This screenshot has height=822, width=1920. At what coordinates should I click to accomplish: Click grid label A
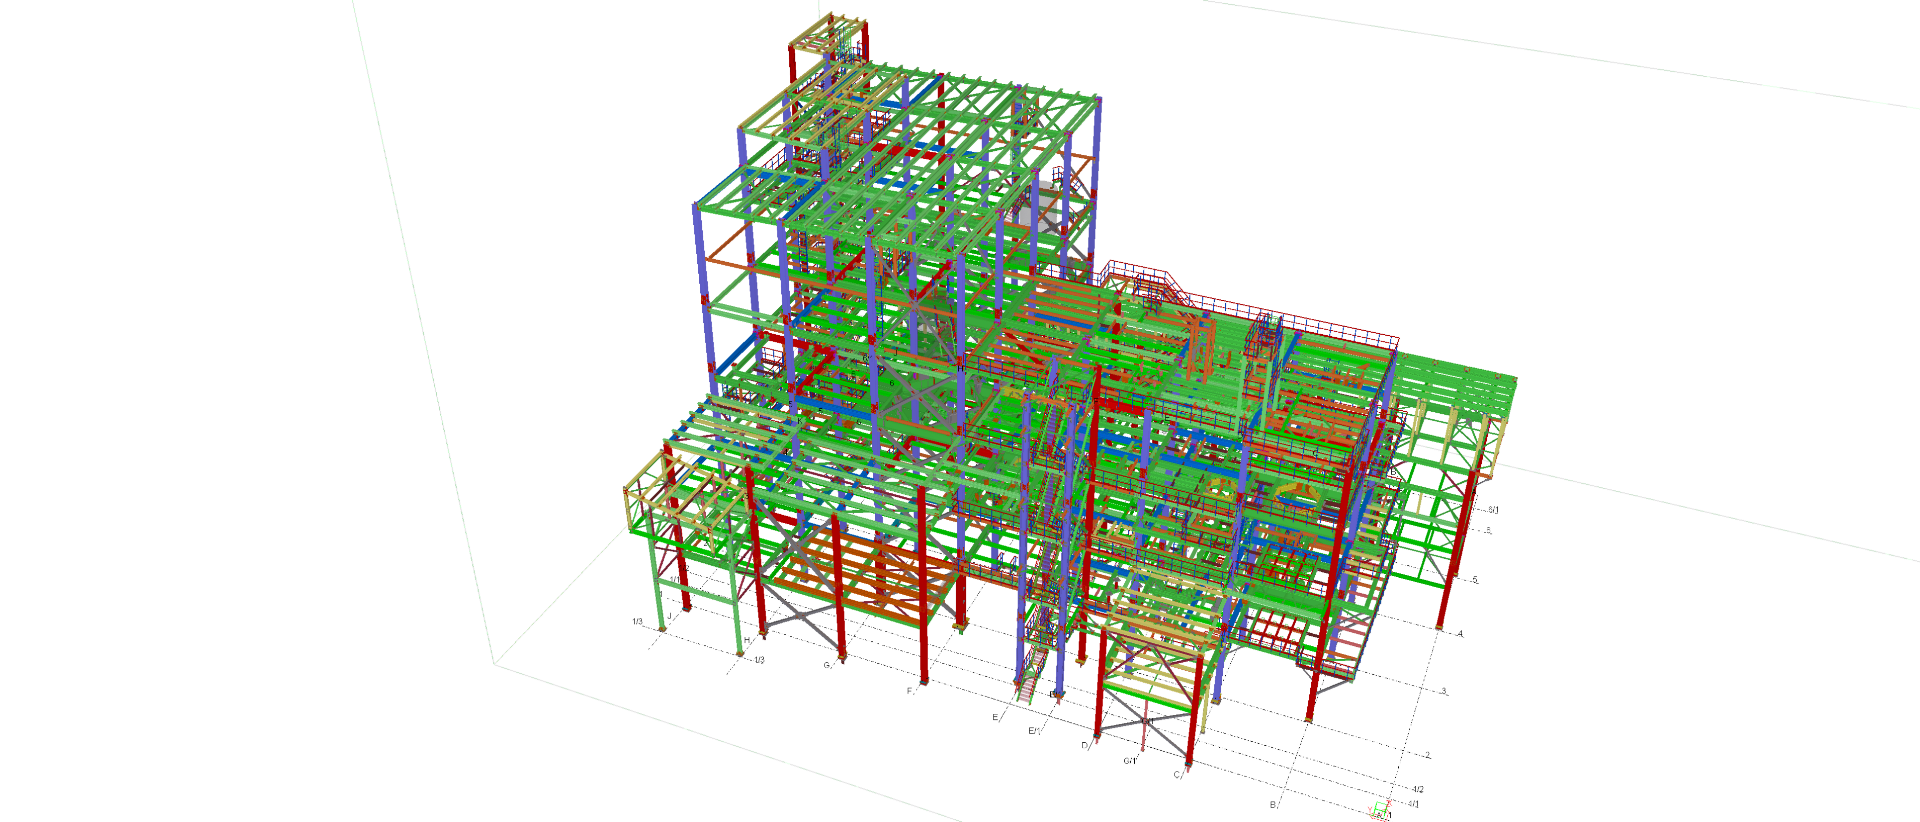[1460, 634]
